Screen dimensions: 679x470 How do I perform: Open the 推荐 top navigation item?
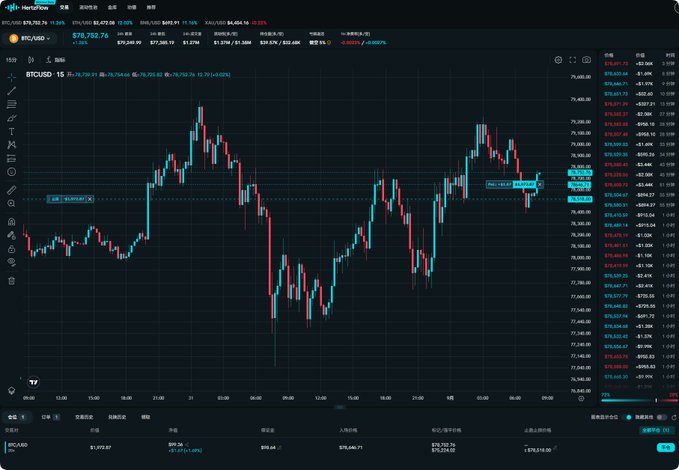pos(151,7)
